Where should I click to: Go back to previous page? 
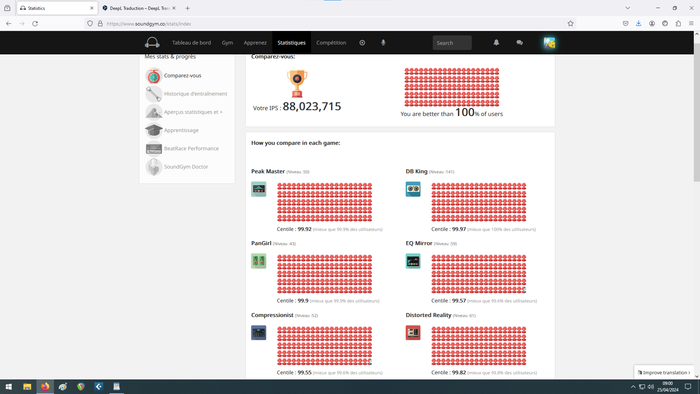(8, 24)
